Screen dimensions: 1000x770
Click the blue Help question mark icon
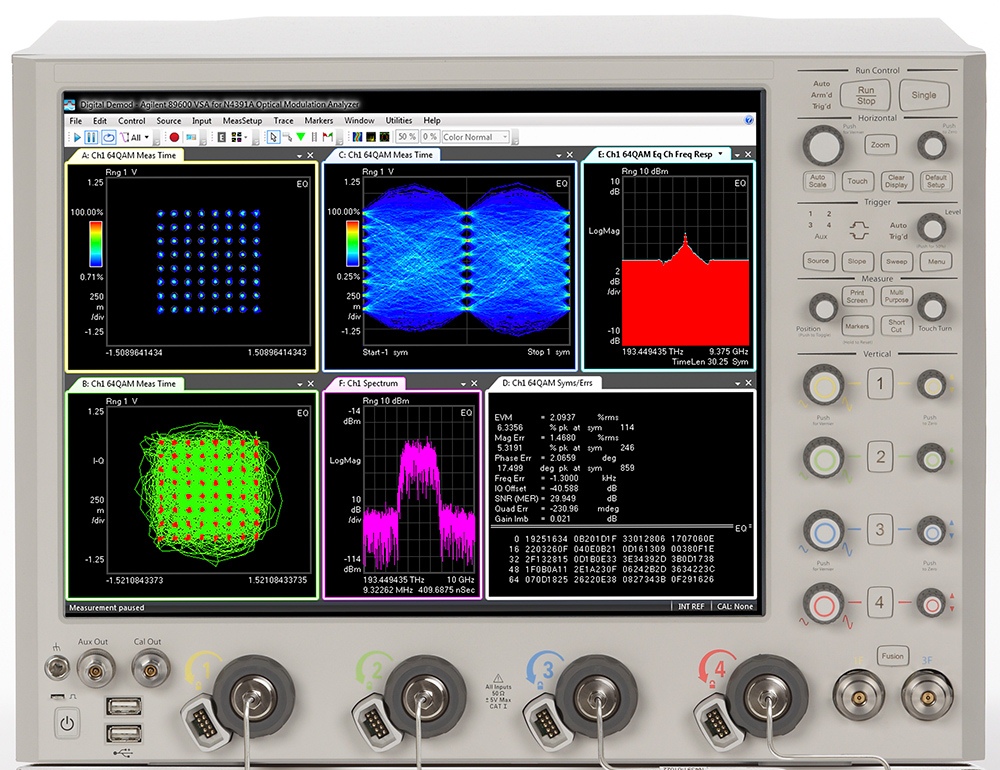coord(749,120)
